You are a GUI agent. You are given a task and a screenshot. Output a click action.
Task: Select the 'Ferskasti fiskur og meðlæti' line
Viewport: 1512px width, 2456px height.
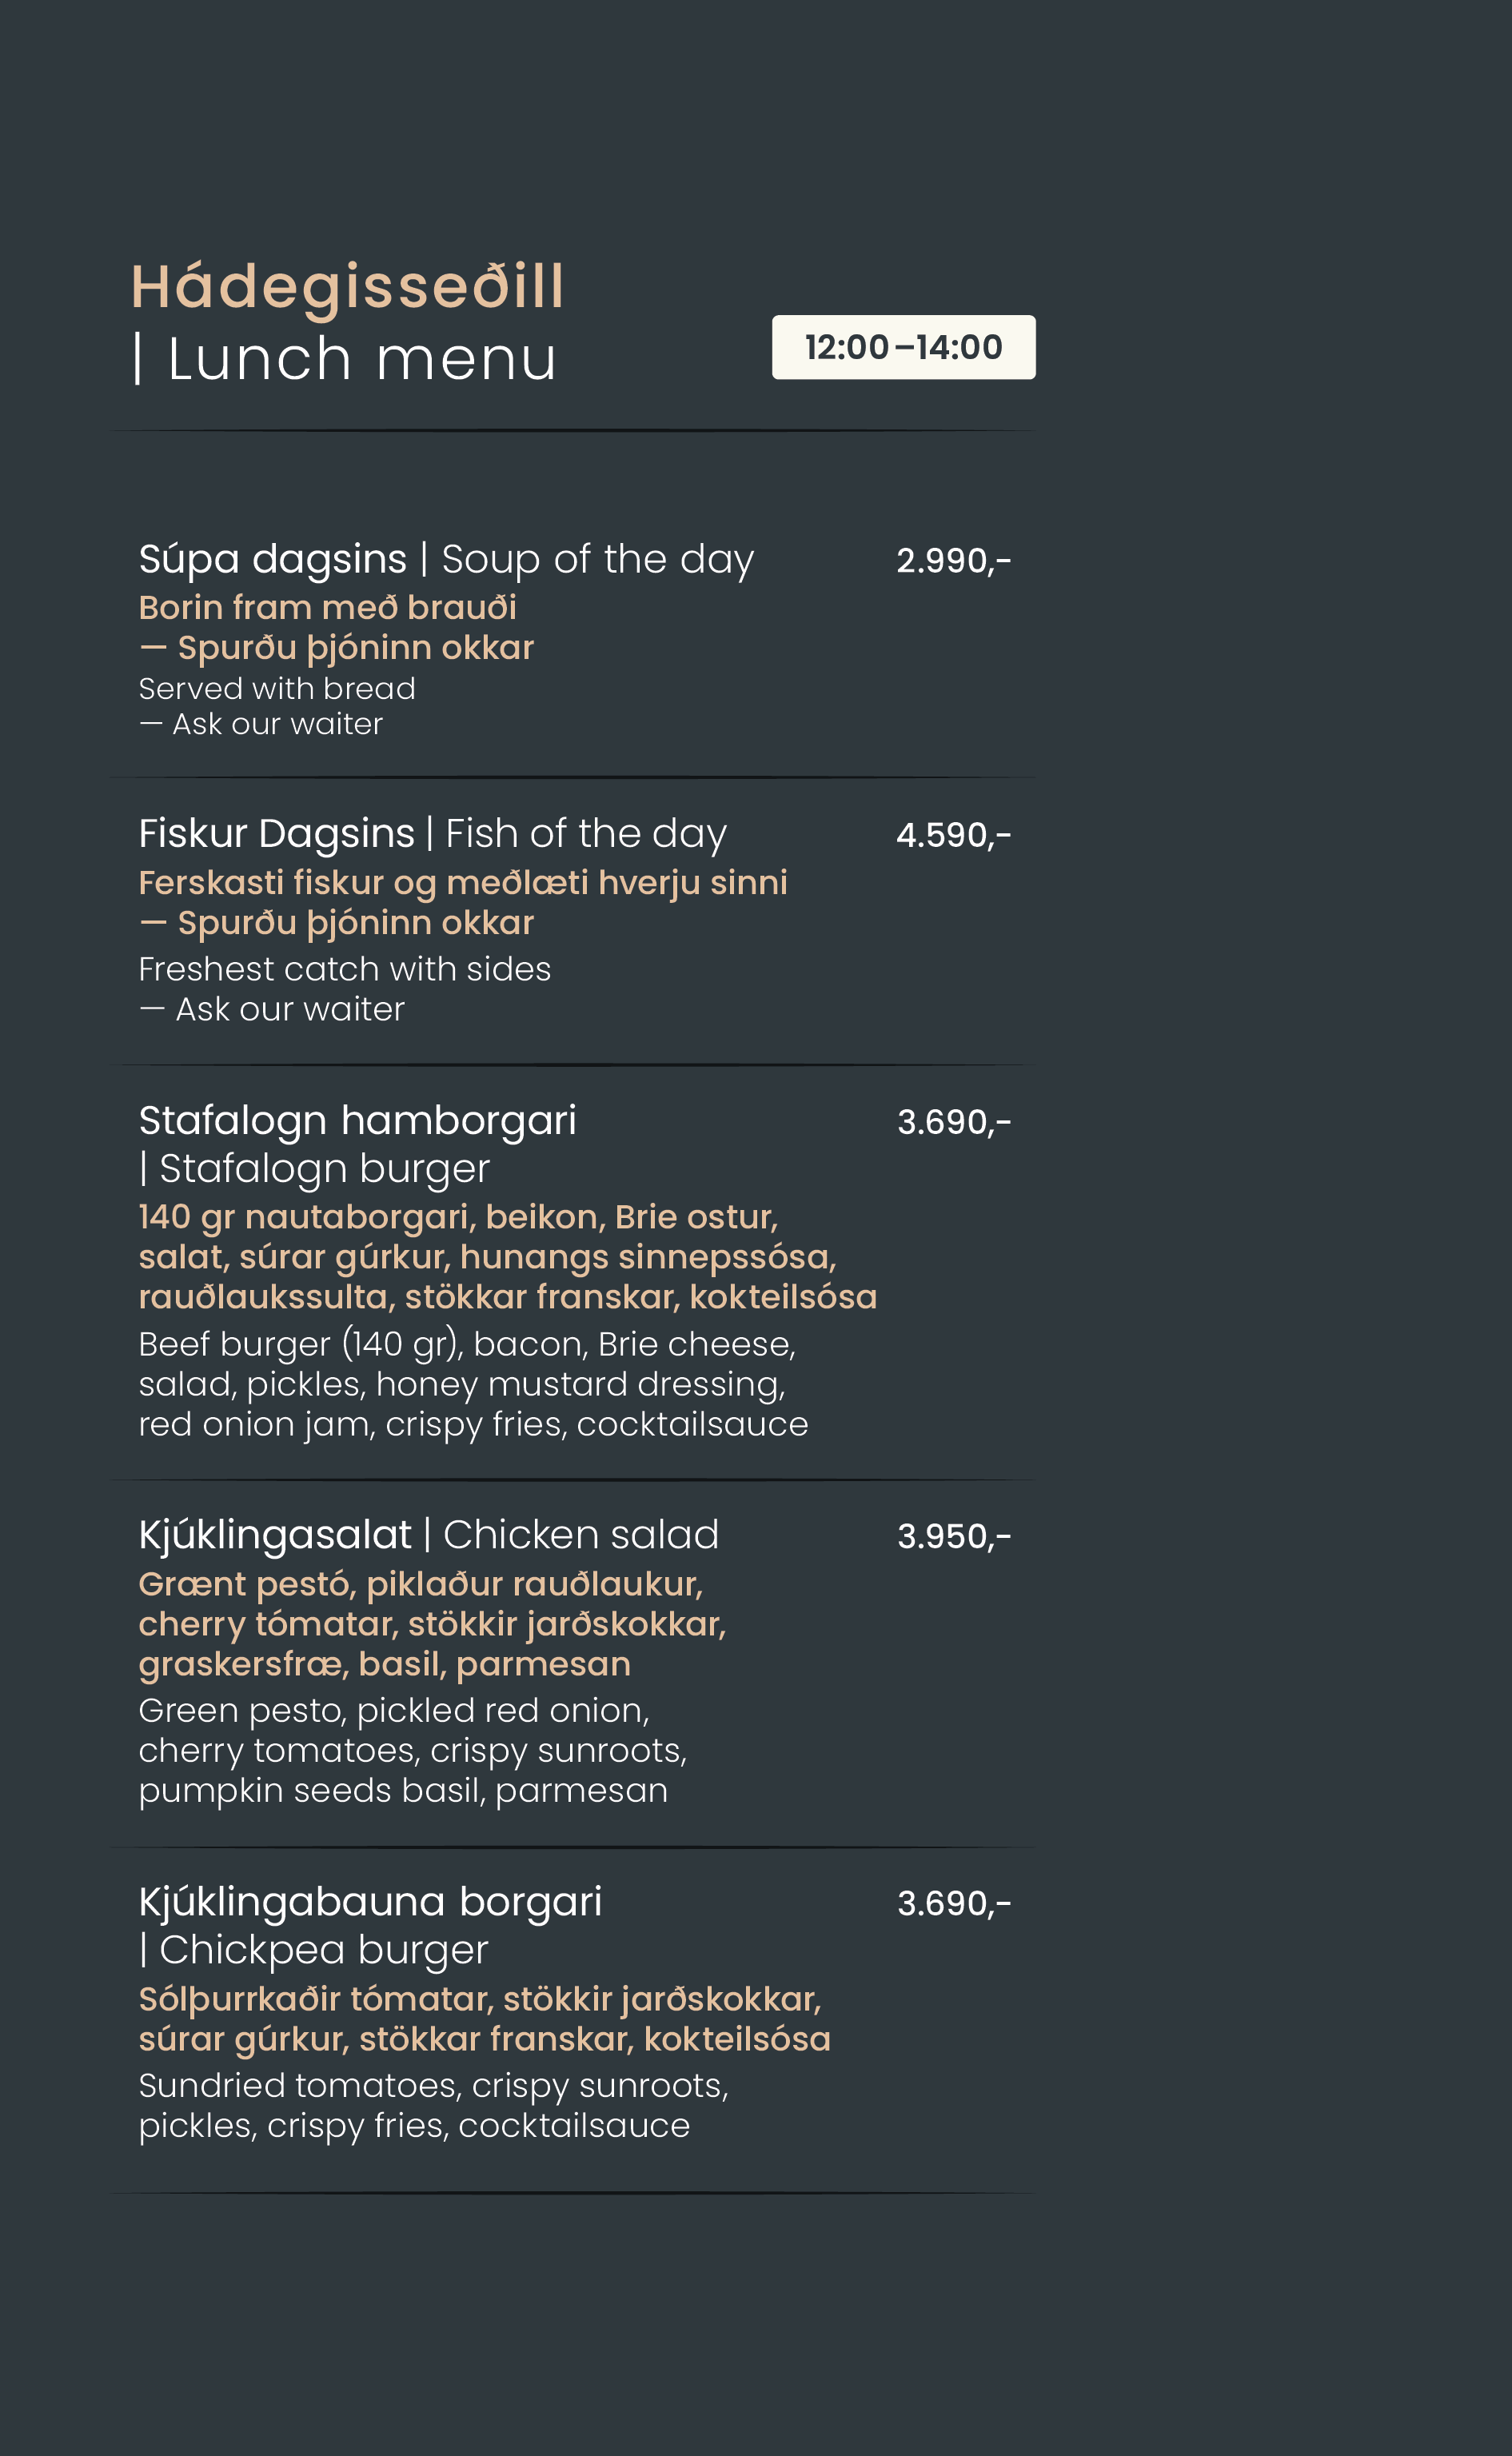(462, 883)
